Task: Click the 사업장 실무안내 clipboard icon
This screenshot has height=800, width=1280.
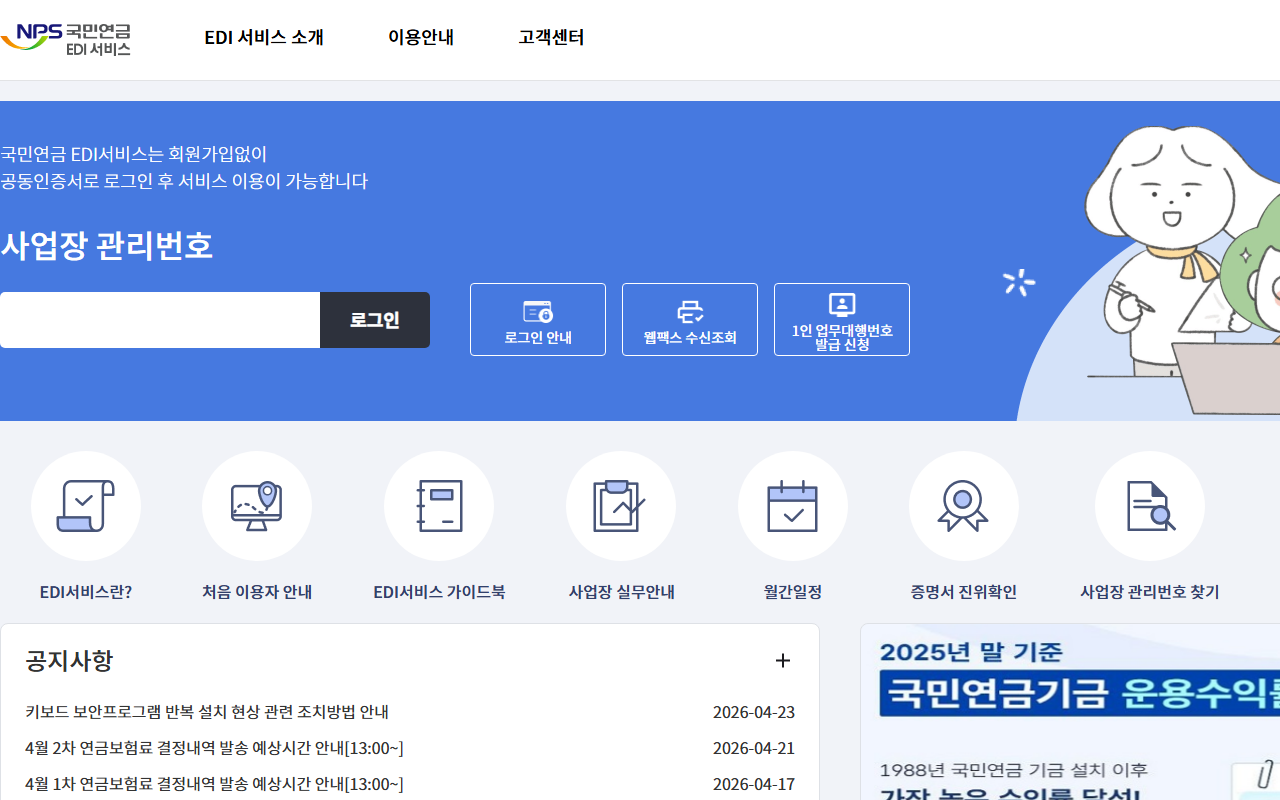Action: pyautogui.click(x=621, y=506)
